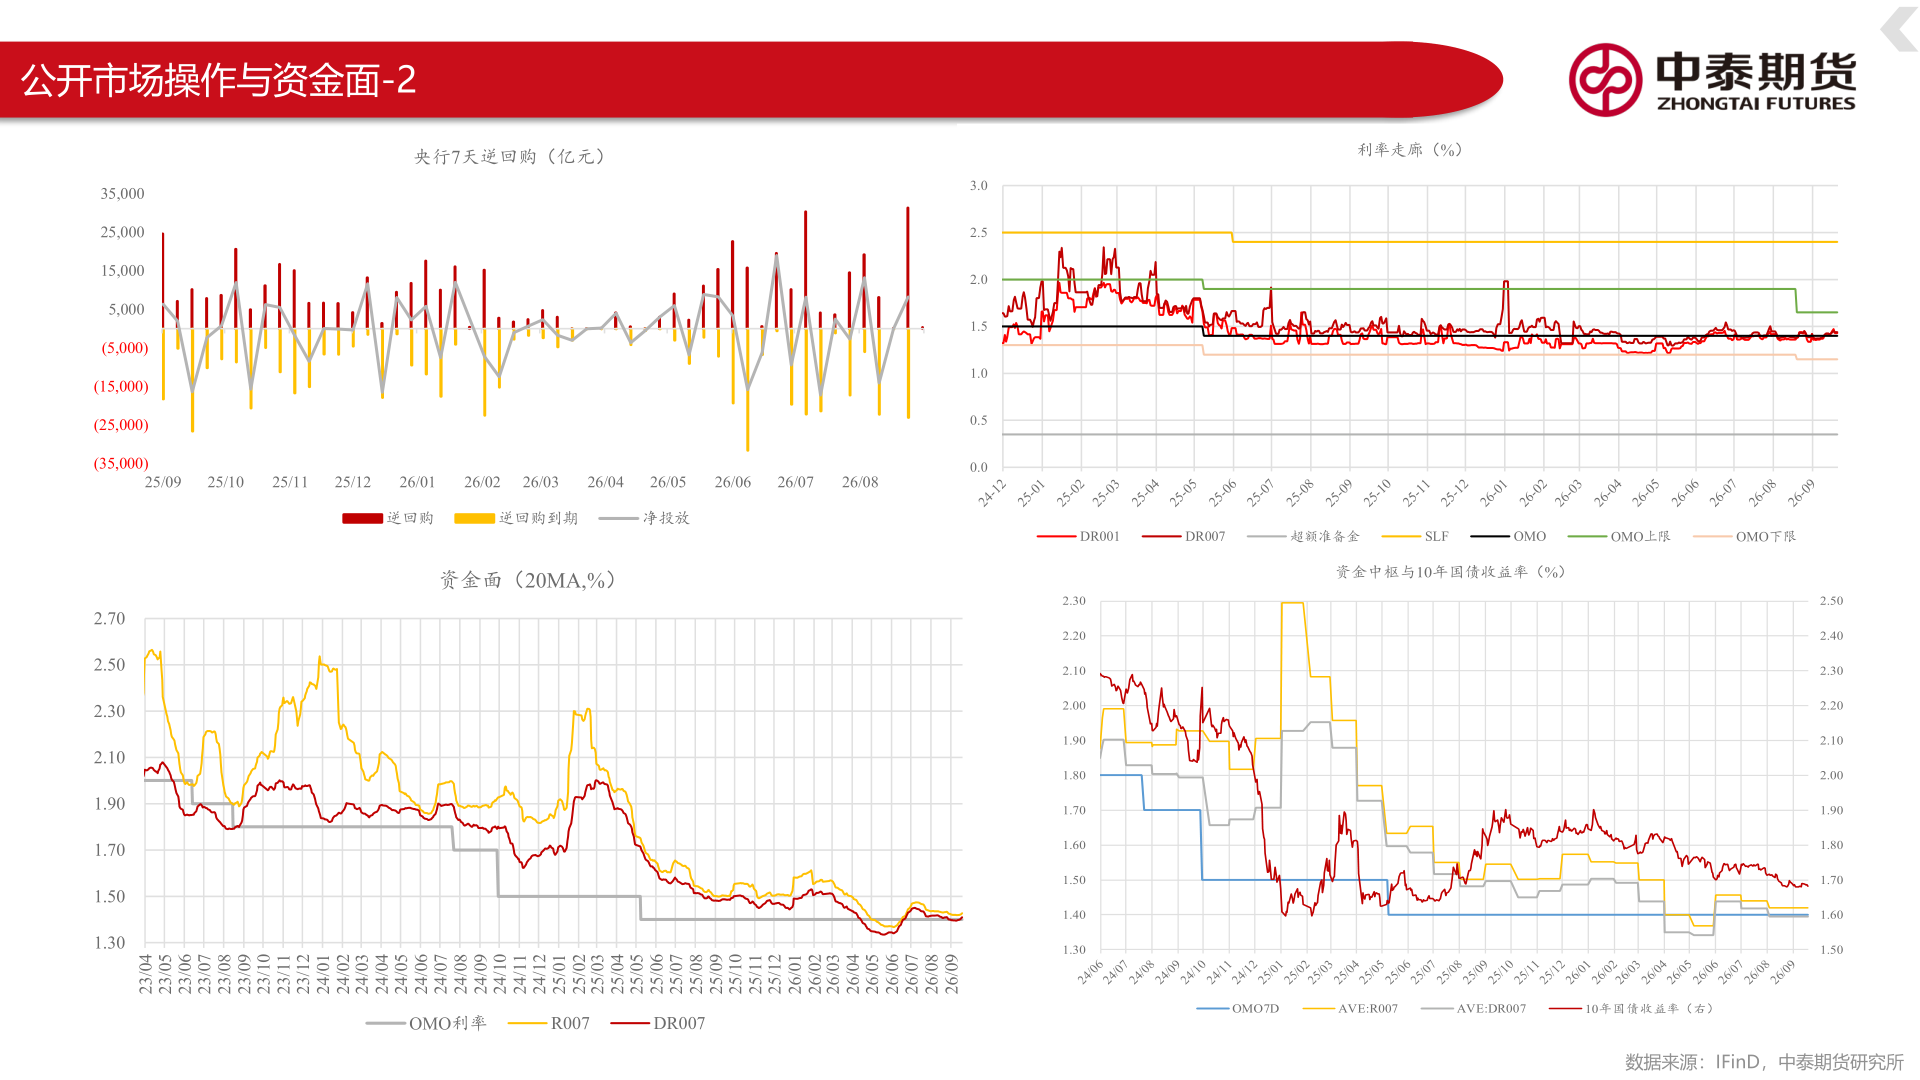The height and width of the screenshot is (1080, 1920).
Task: Click the DR007 legend in rate corridor chart
Action: [x=1183, y=537]
